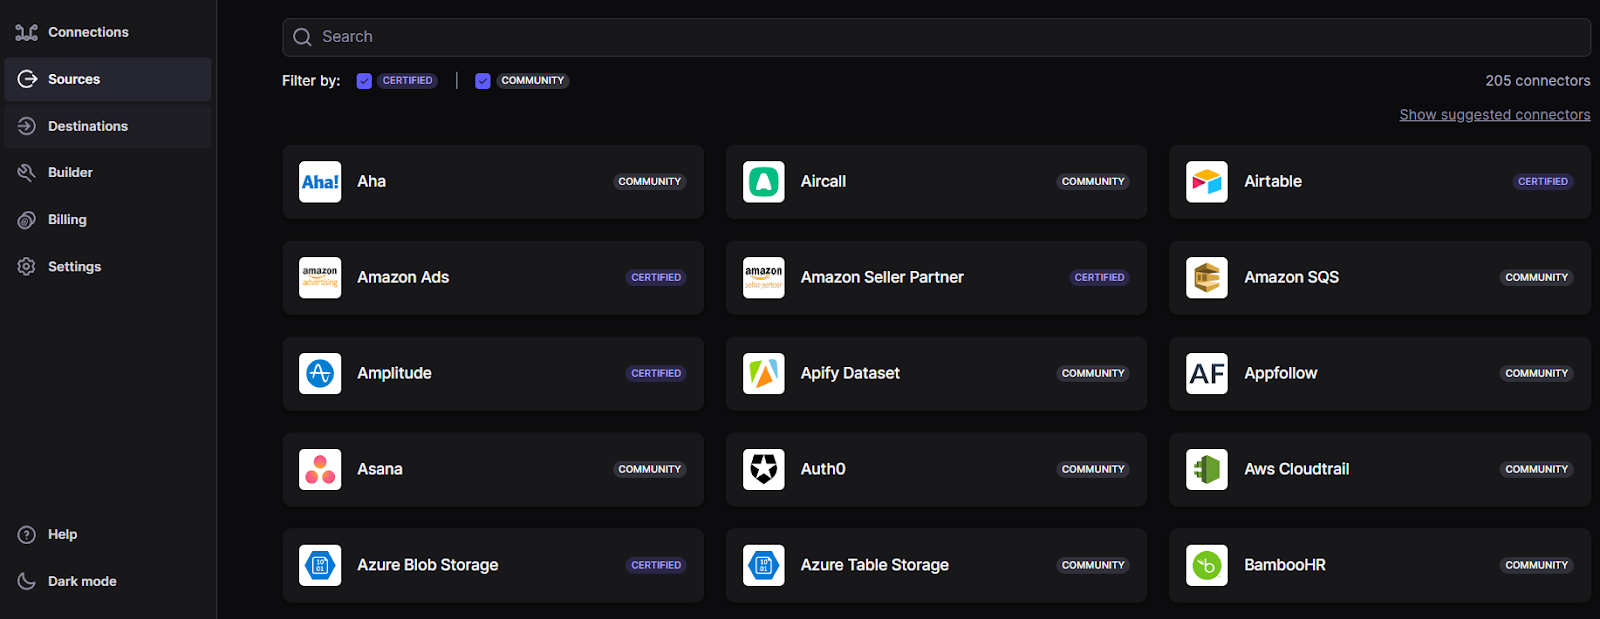Screen dimensions: 1600x619
Task: Click the Help question mark icon
Action: [27, 534]
